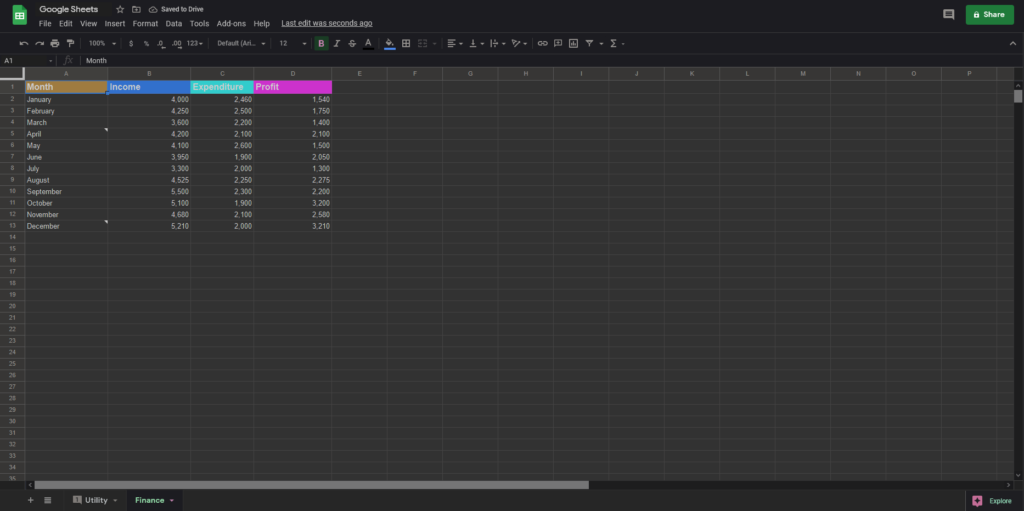Select the Income header cell

pos(149,87)
